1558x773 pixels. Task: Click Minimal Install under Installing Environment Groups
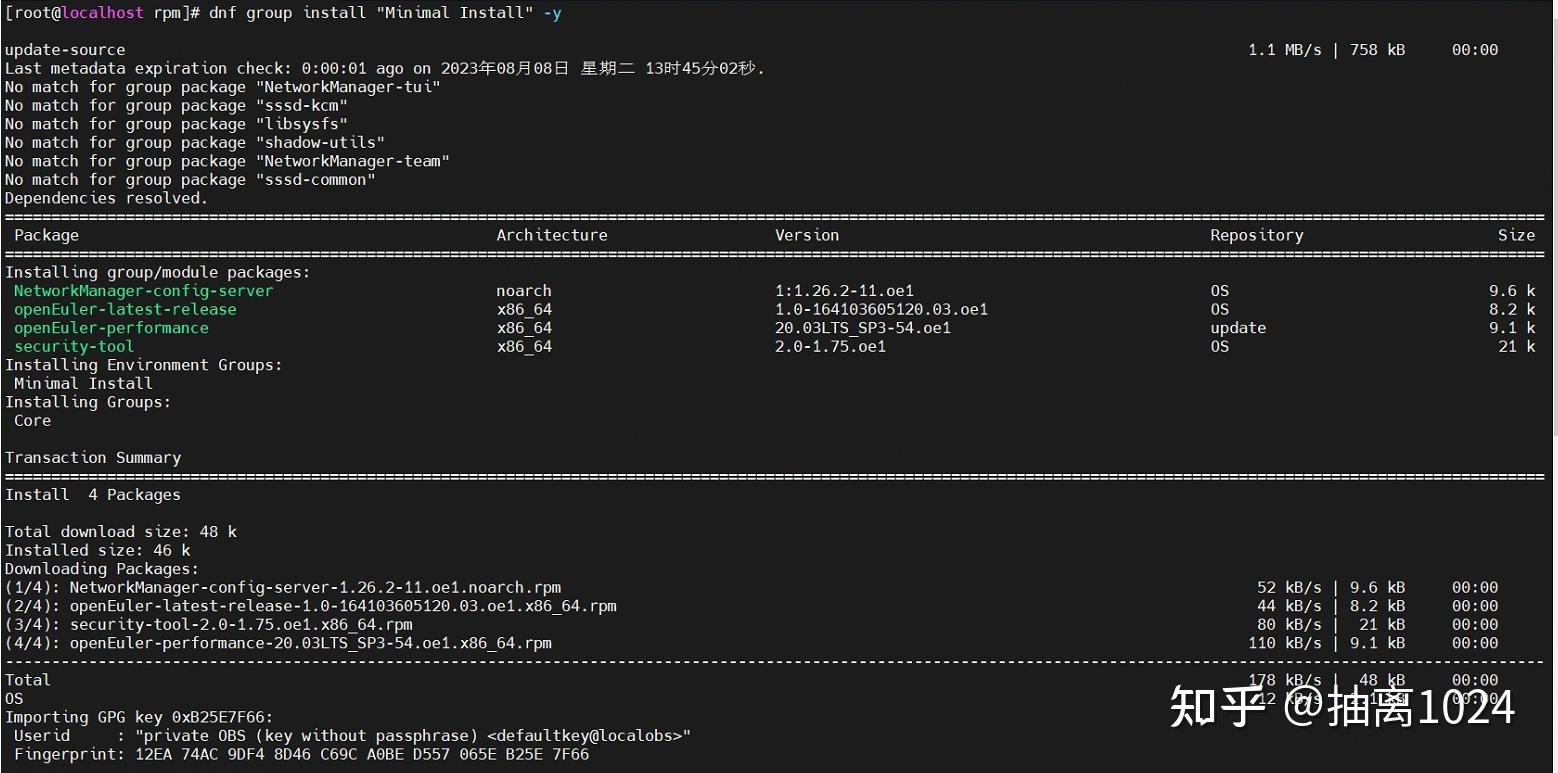[x=83, y=383]
